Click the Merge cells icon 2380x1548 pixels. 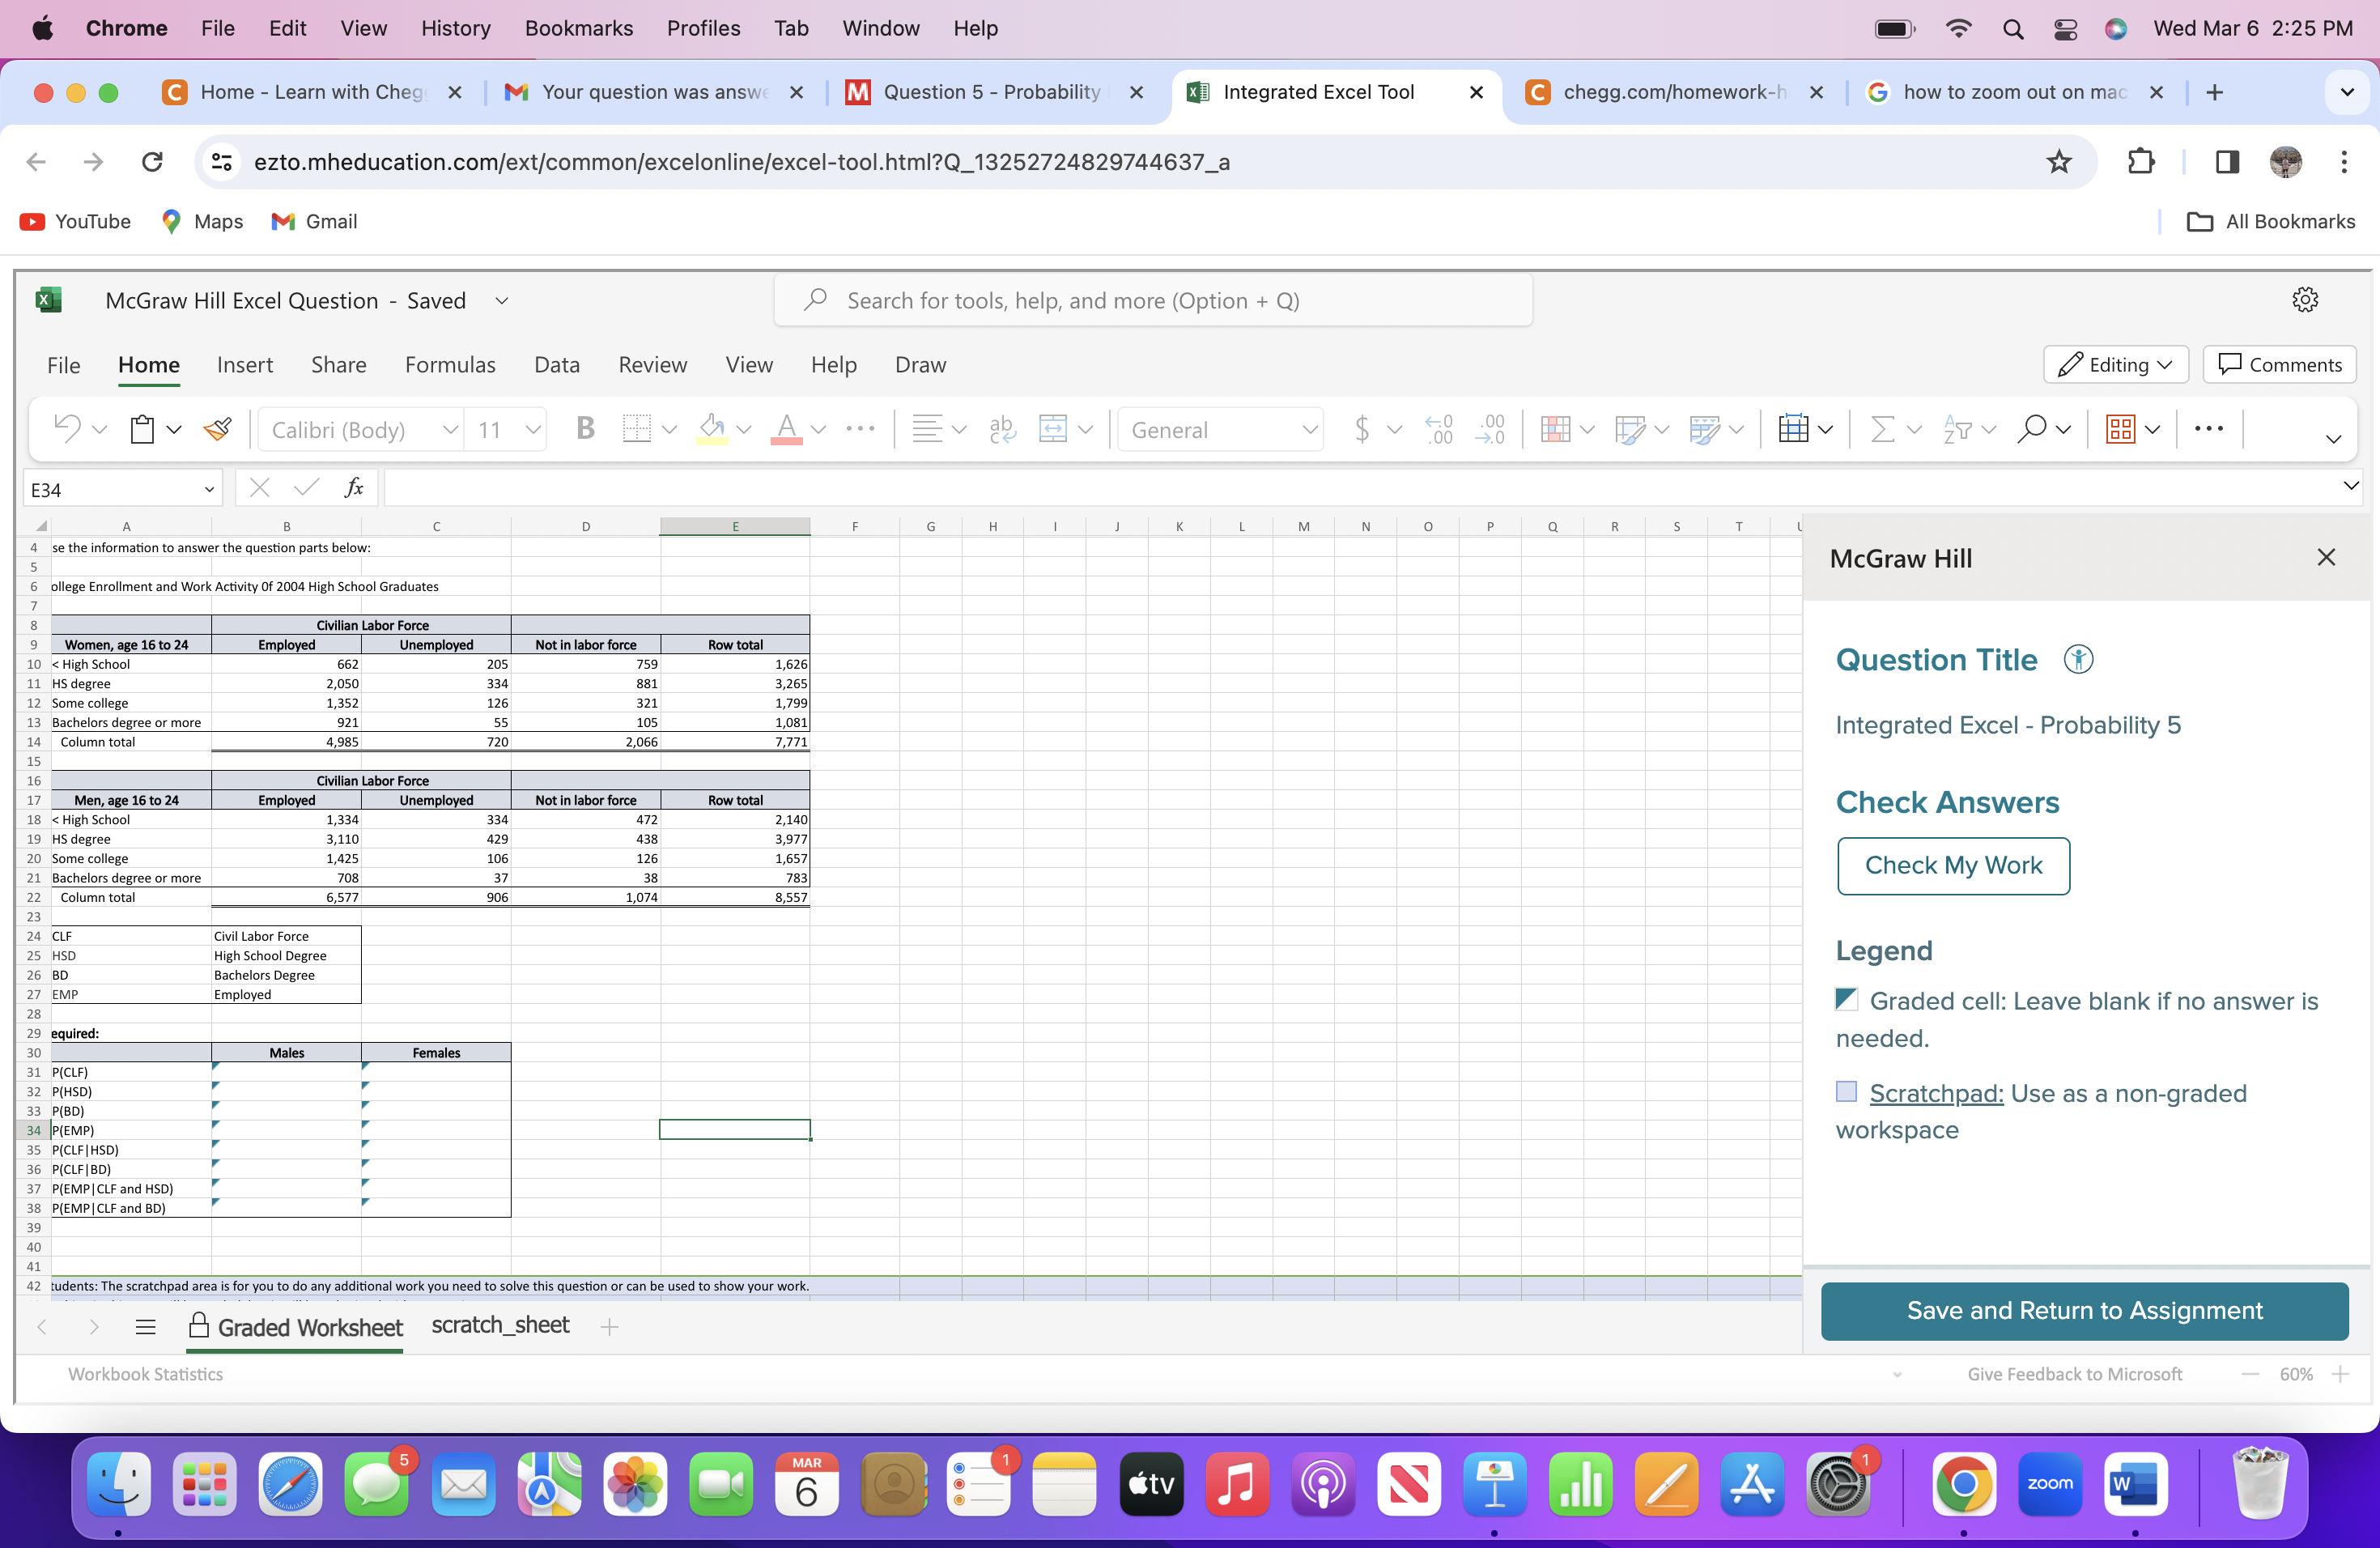tap(1053, 429)
